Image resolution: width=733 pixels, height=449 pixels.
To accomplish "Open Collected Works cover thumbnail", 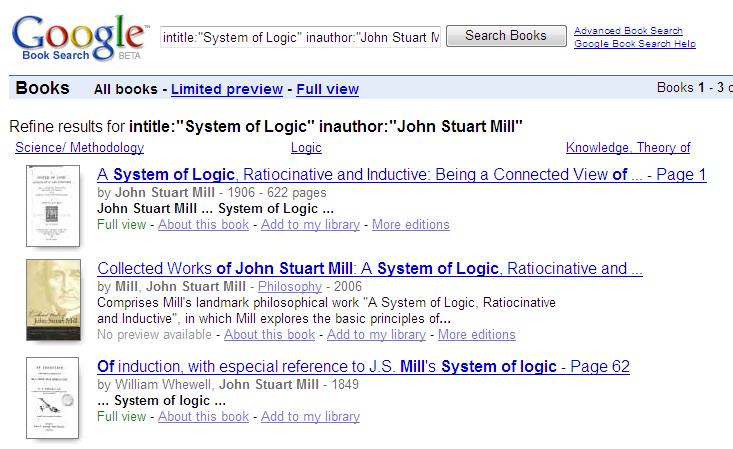I will point(53,300).
